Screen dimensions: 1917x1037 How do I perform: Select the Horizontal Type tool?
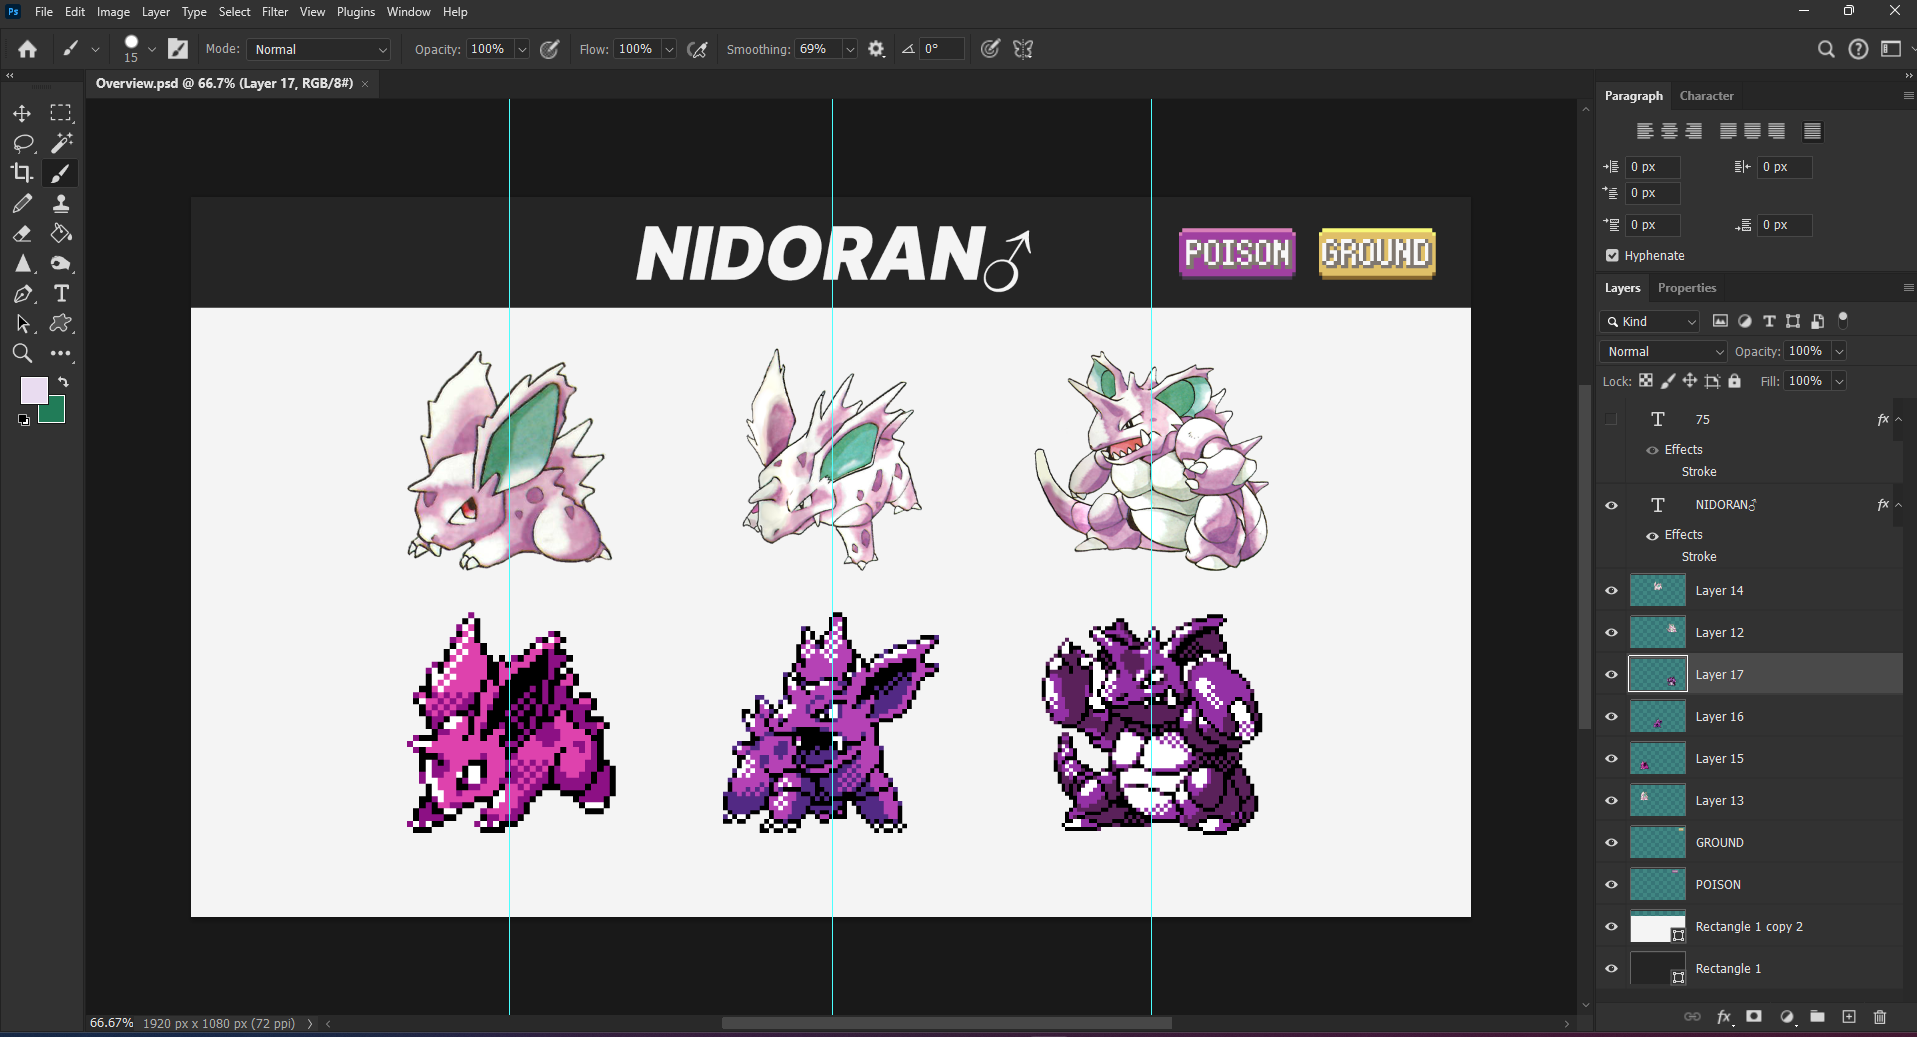coord(61,293)
